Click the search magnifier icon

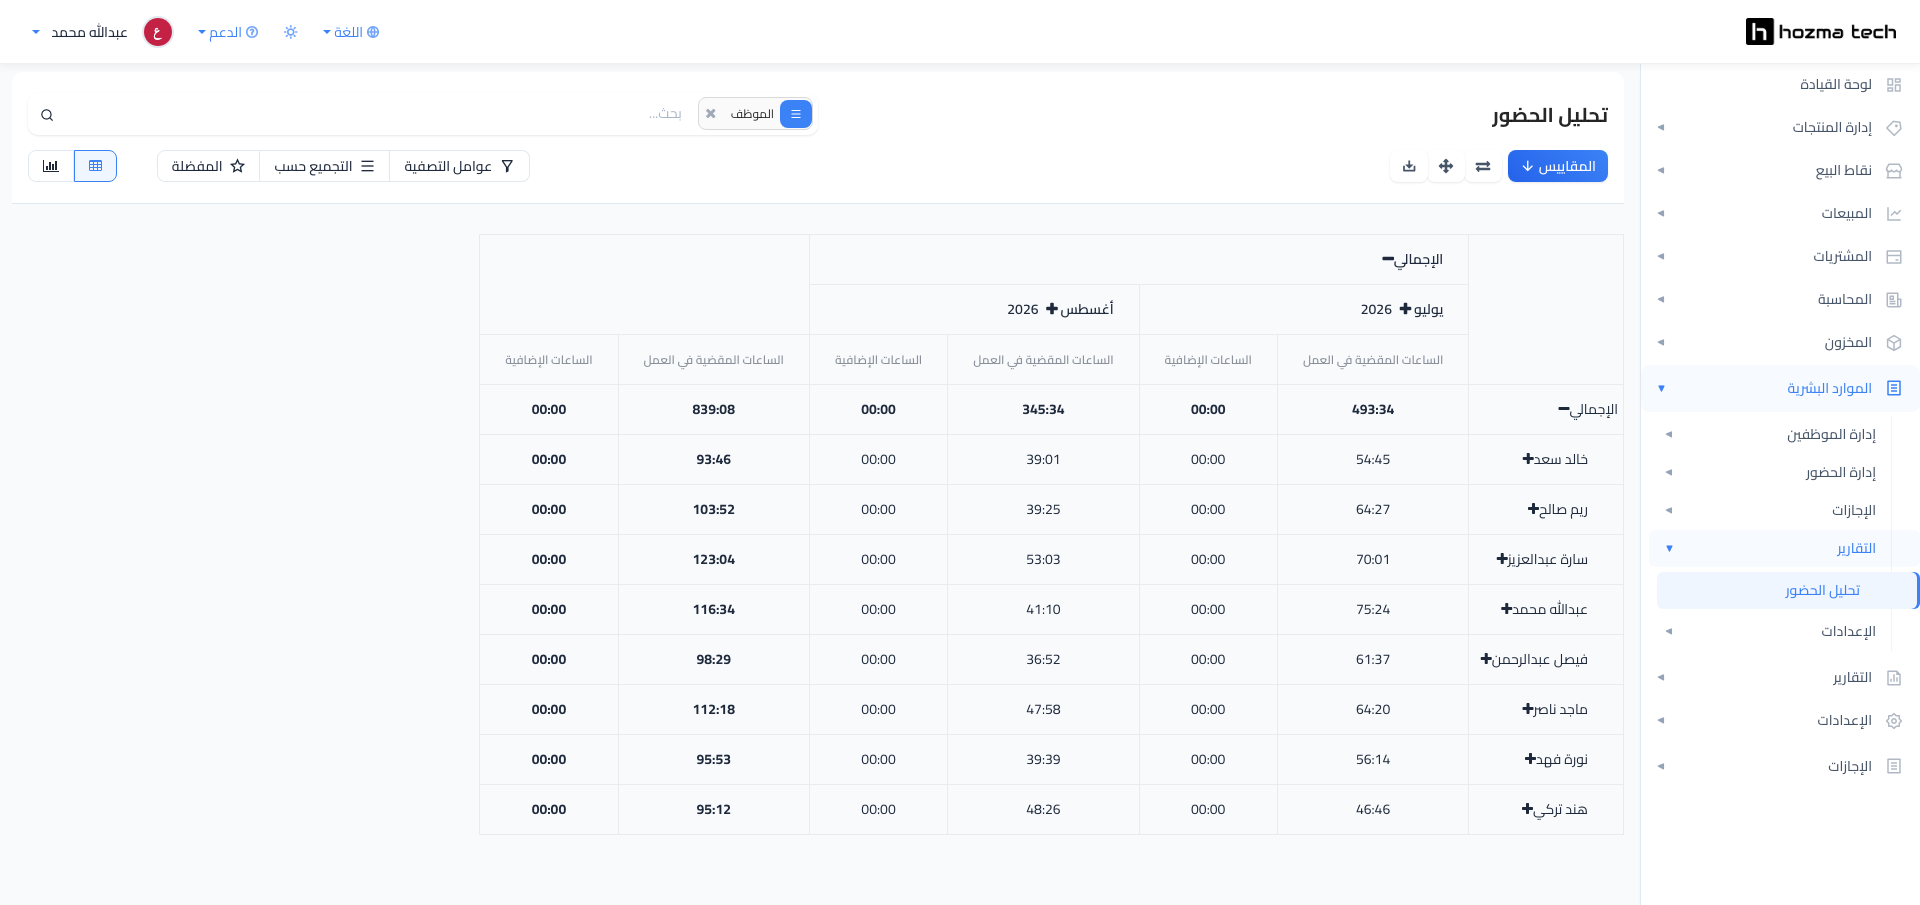coord(47,115)
